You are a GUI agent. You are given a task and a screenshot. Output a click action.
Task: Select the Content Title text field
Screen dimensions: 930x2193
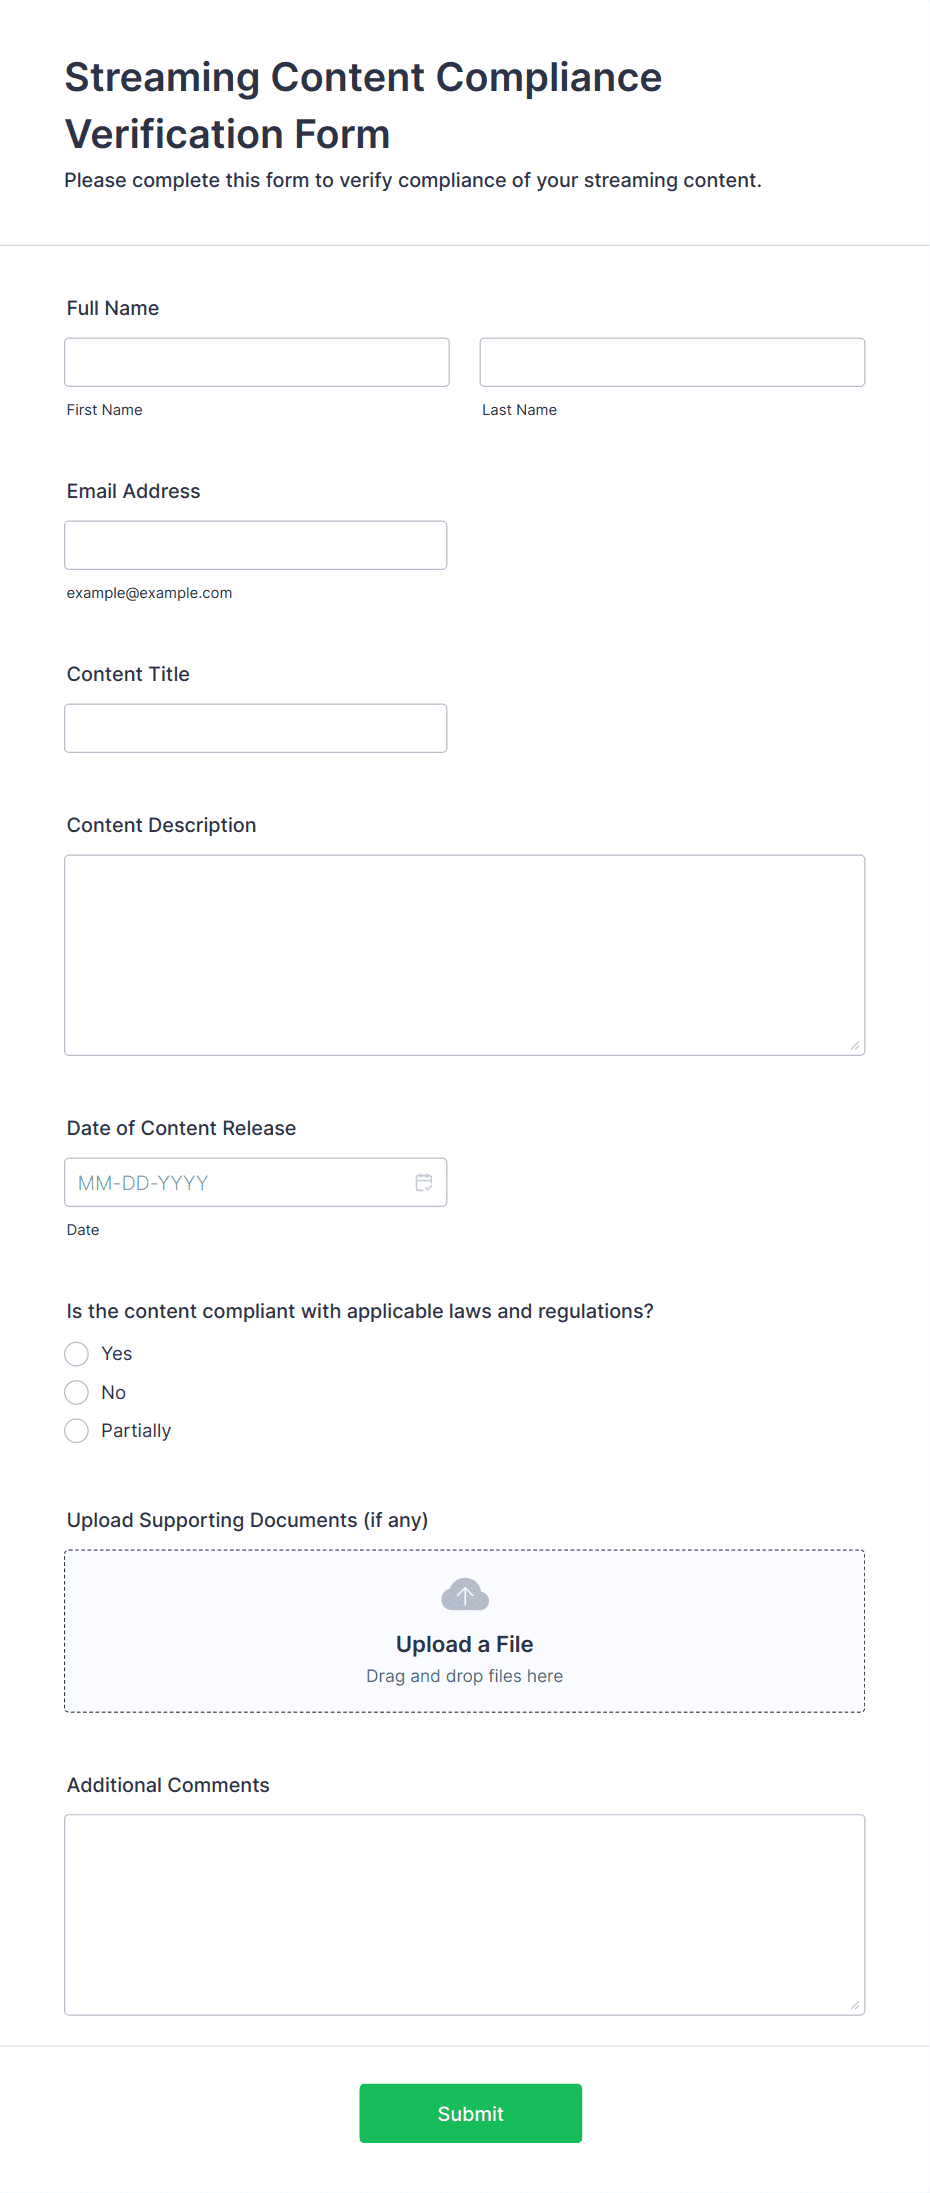point(256,728)
